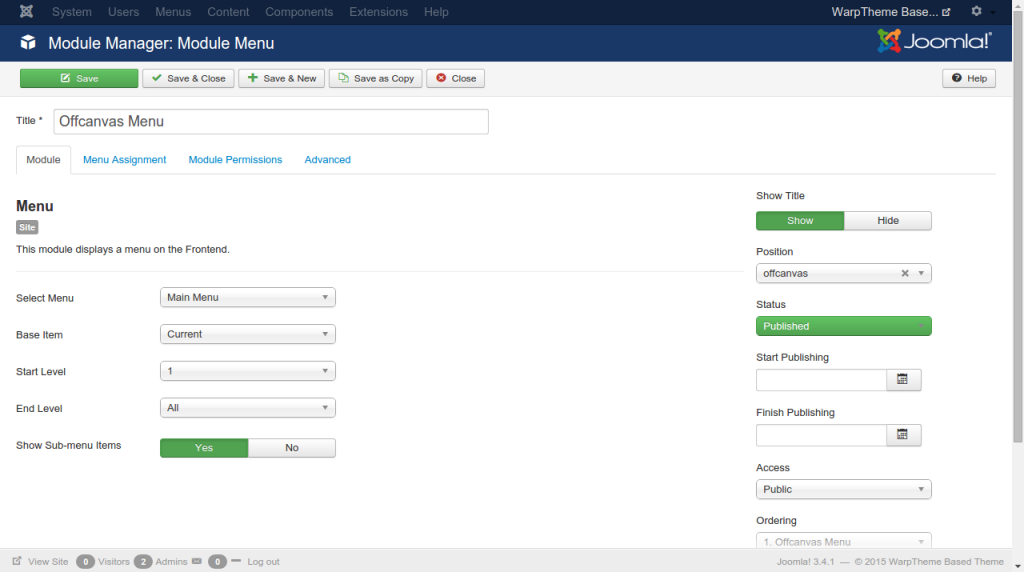The width and height of the screenshot is (1024, 572).
Task: Click Save as Copy button
Action: [x=375, y=78]
